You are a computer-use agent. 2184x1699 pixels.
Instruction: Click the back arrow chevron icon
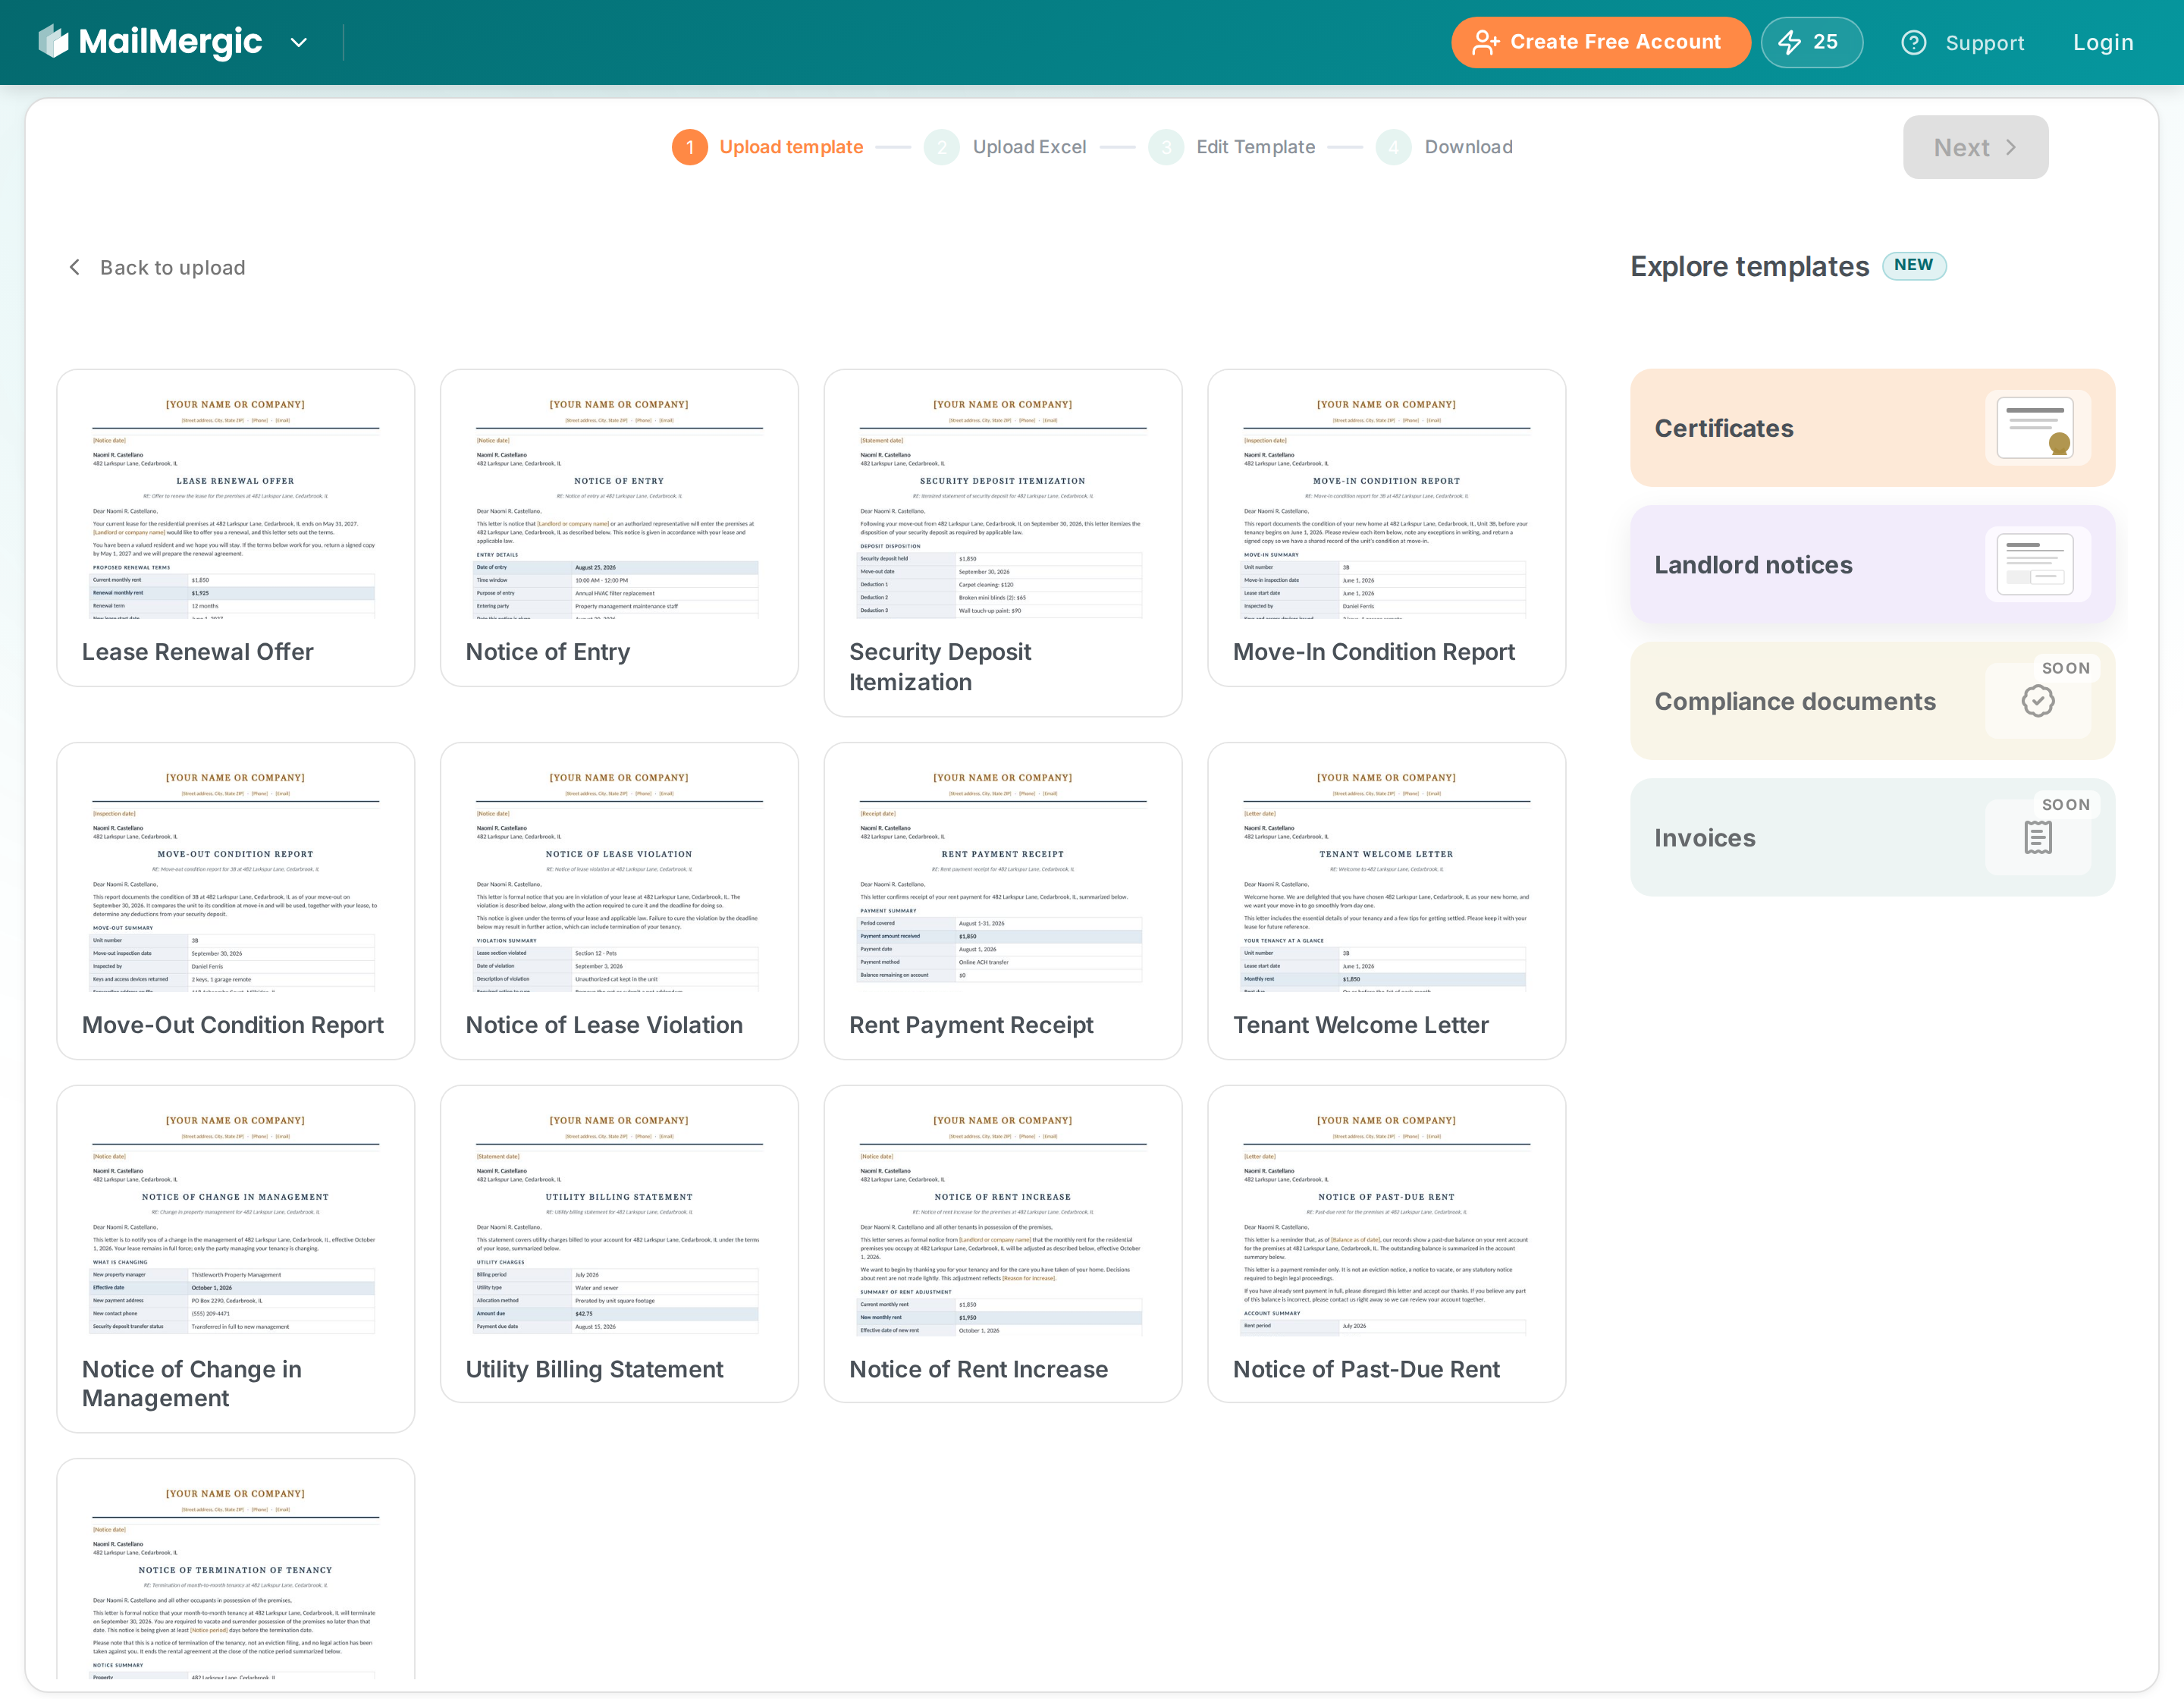tap(75, 267)
